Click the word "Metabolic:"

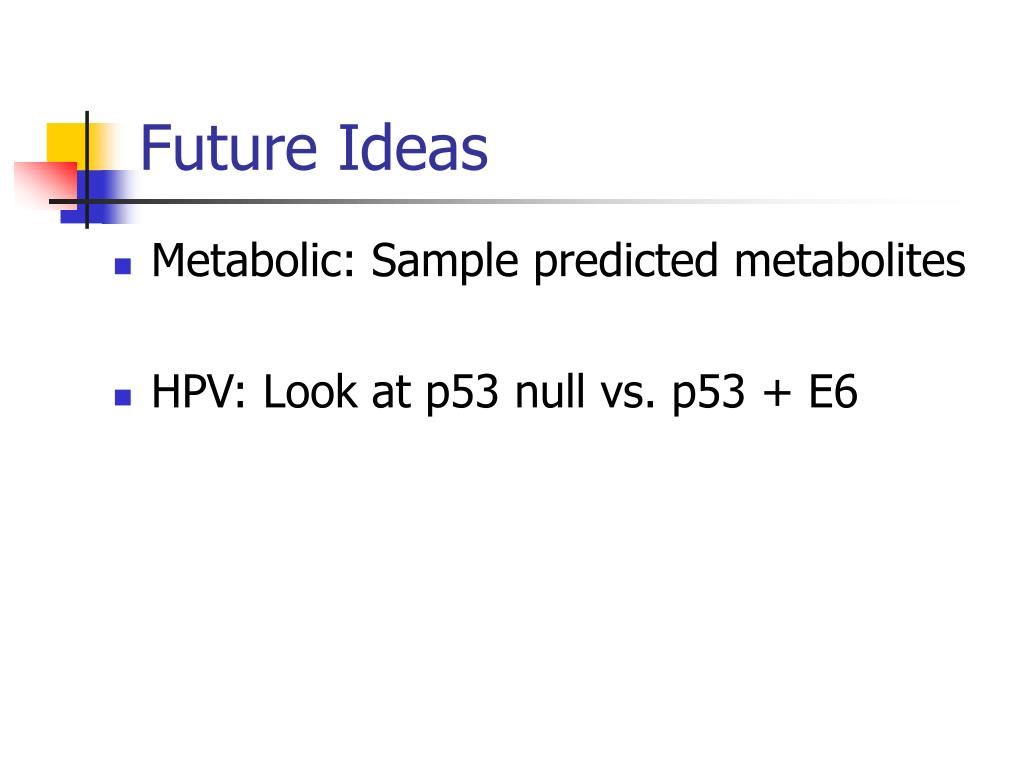tap(253, 260)
